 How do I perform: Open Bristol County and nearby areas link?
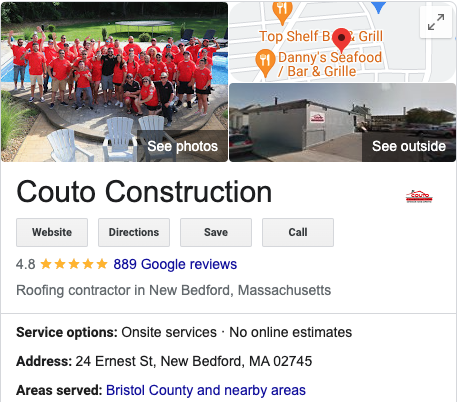point(206,390)
